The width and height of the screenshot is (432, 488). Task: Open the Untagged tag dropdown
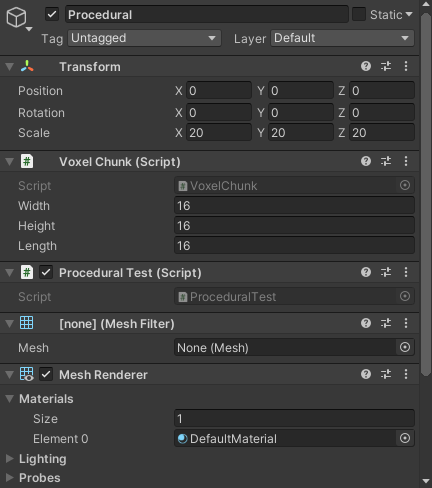[144, 38]
